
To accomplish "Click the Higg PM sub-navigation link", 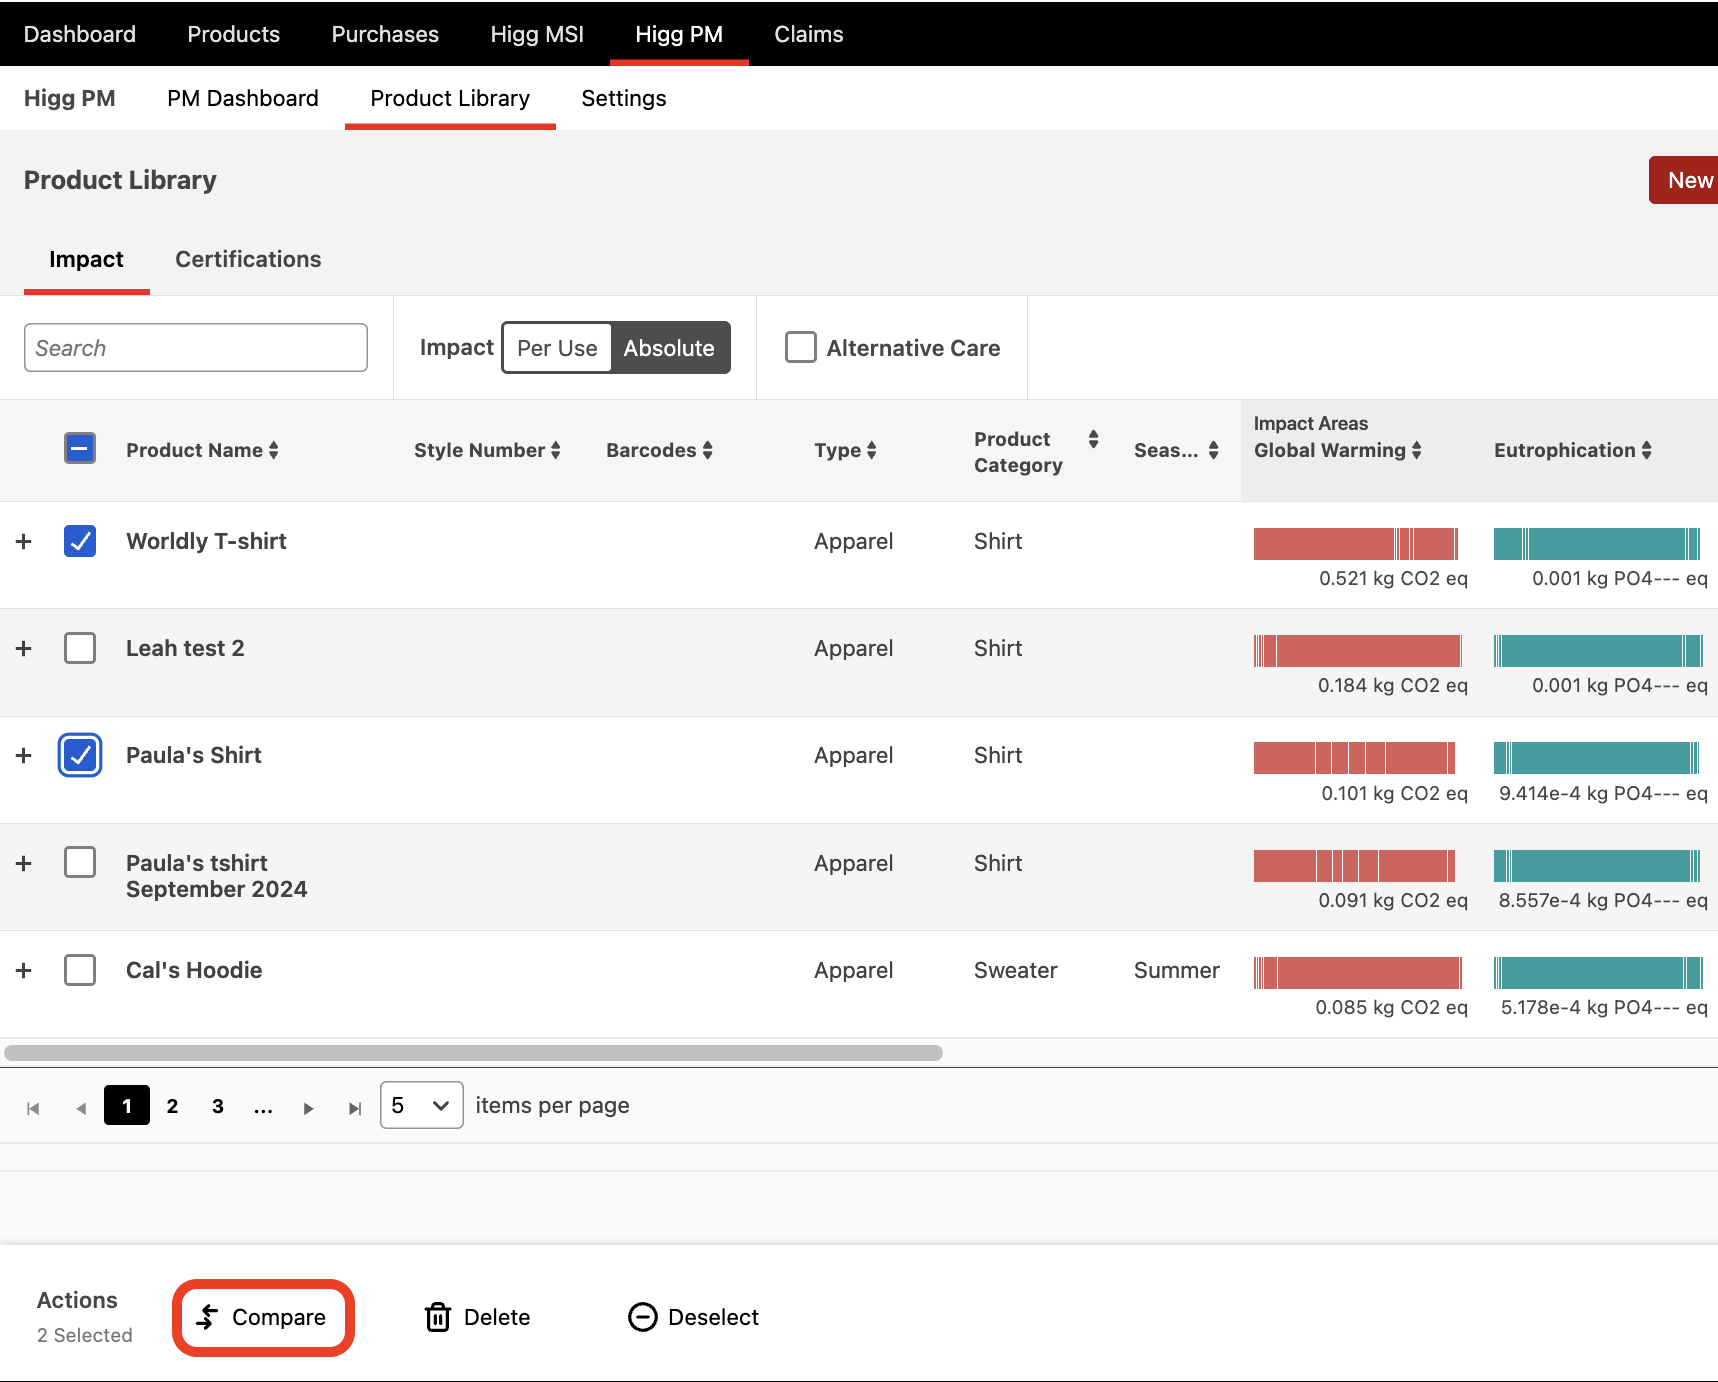I will pyautogui.click(x=70, y=98).
